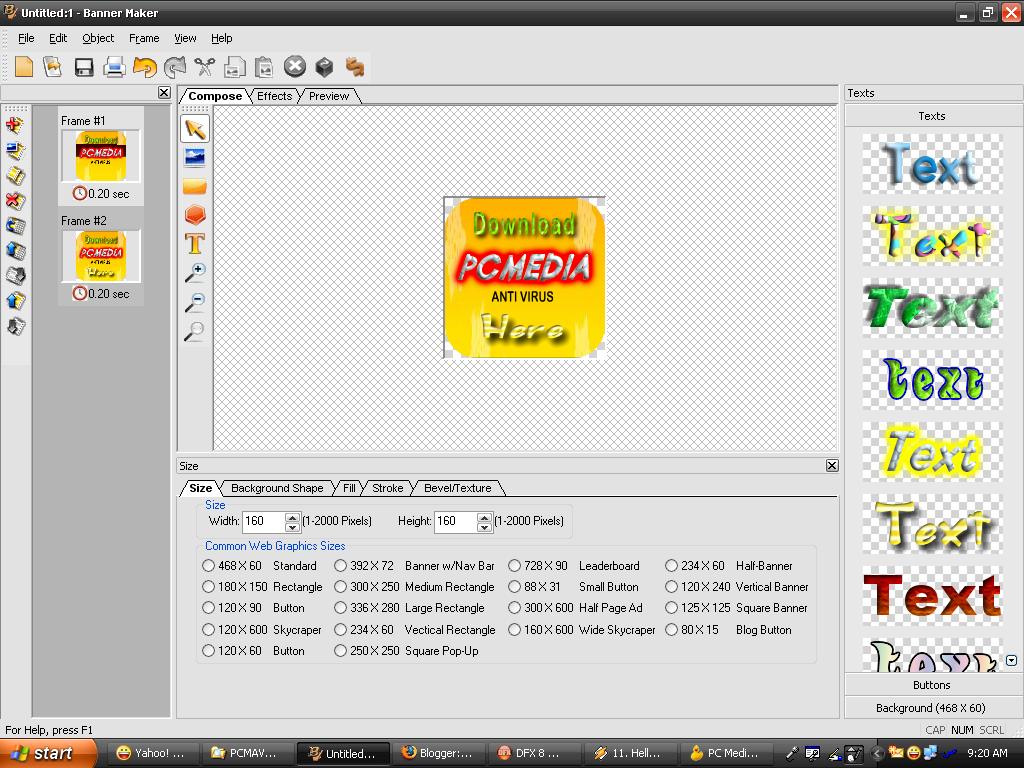This screenshot has width=1024, height=768.
Task: Open the Bevel/Texture tab
Action: (x=457, y=488)
